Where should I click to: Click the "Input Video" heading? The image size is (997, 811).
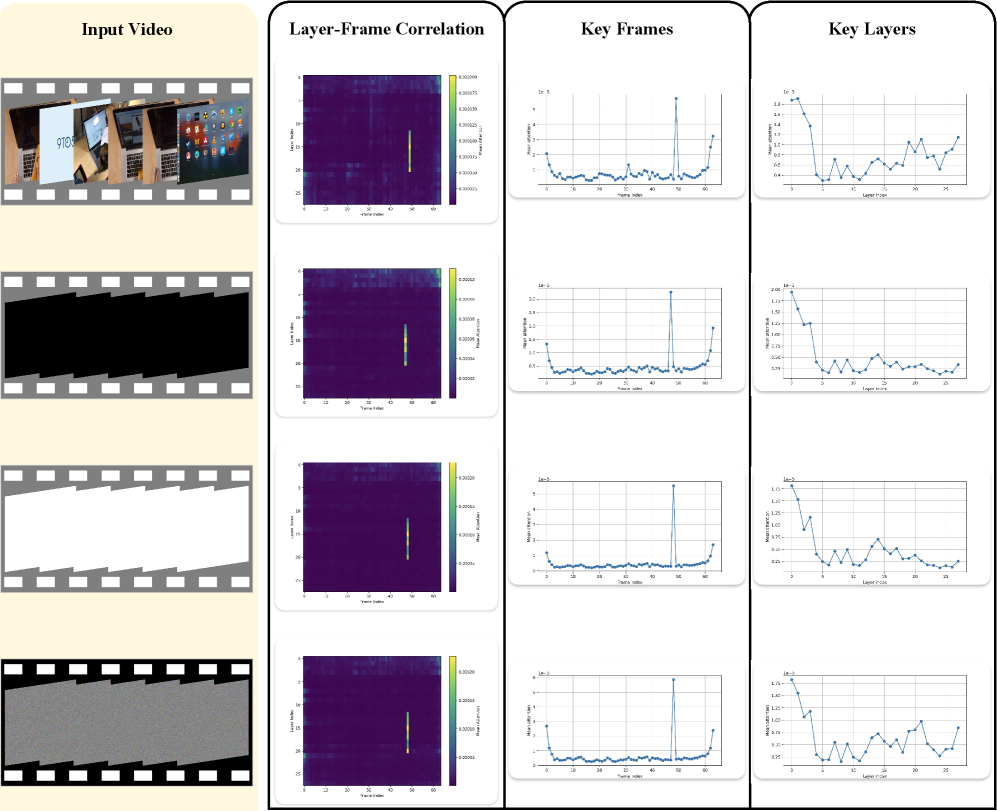click(x=127, y=29)
